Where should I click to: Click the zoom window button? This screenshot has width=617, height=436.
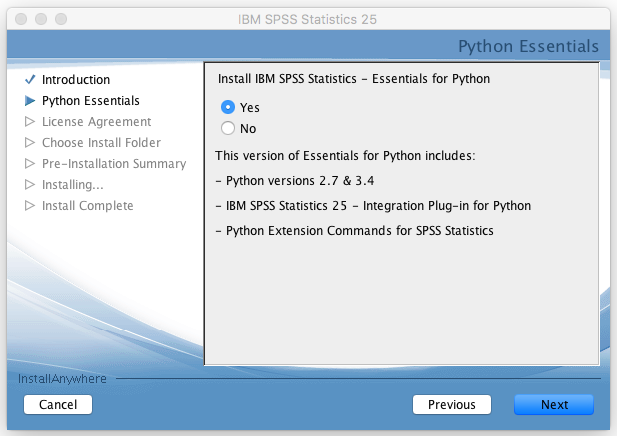click(x=61, y=19)
